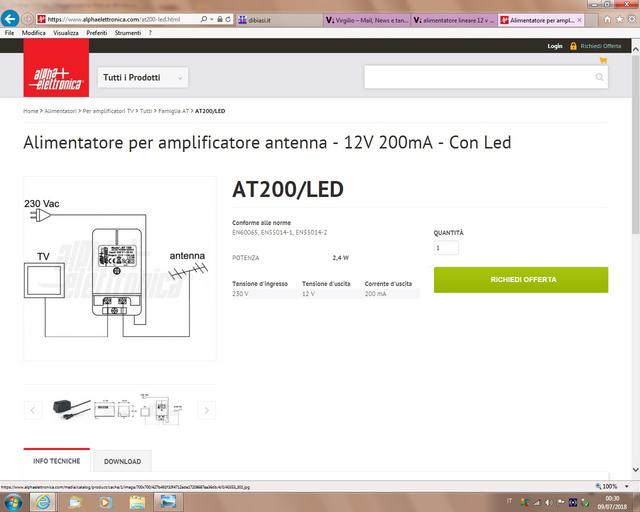Viewport: 640px width, 512px height.
Task: Go back with the browser back arrow
Action: pyautogui.click(x=10, y=19)
